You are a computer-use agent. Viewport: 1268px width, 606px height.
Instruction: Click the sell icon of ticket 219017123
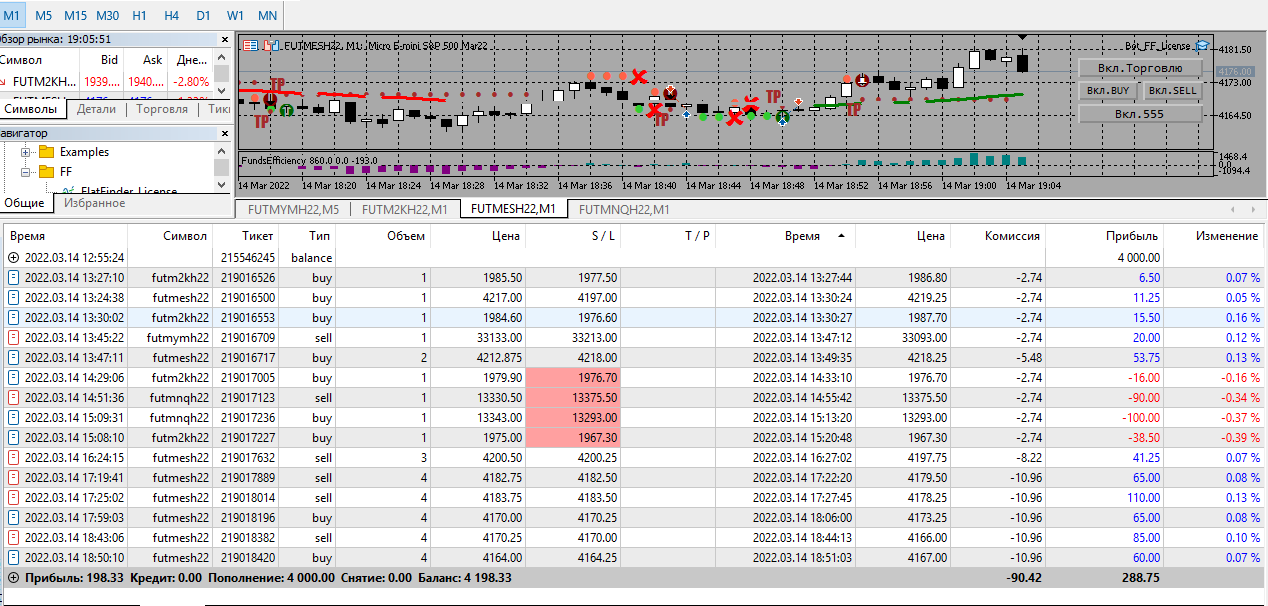(13, 397)
